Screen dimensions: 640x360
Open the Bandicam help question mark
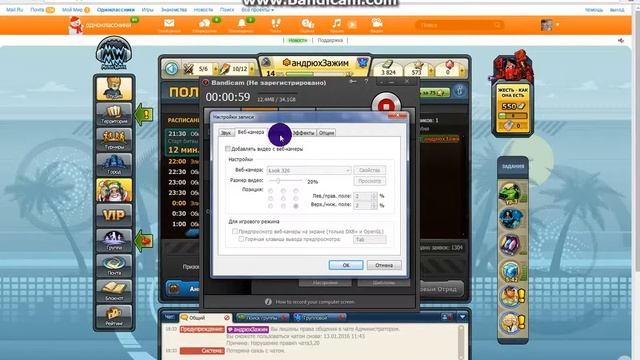click(366, 82)
